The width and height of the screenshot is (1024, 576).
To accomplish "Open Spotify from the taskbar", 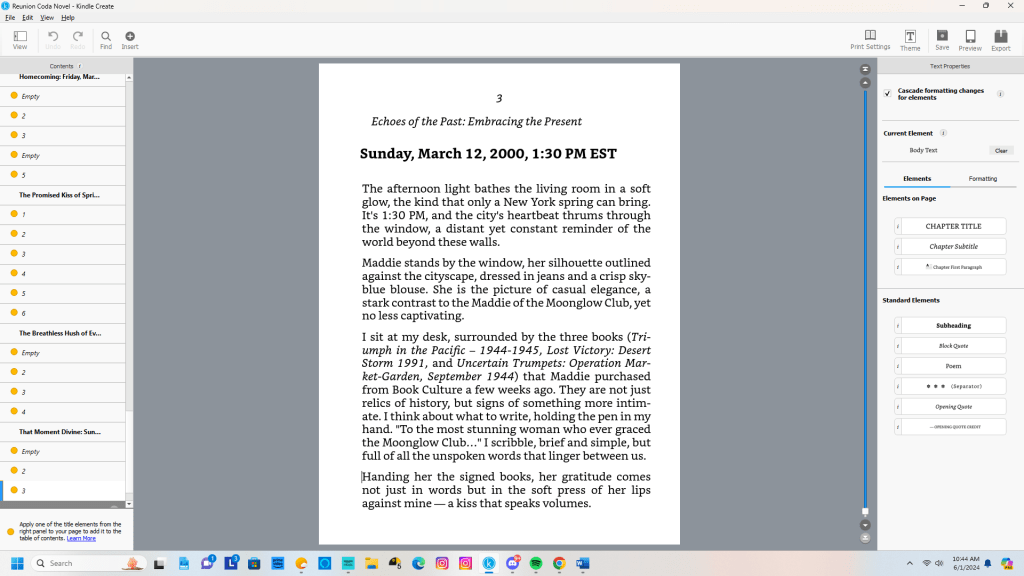I will pos(536,564).
